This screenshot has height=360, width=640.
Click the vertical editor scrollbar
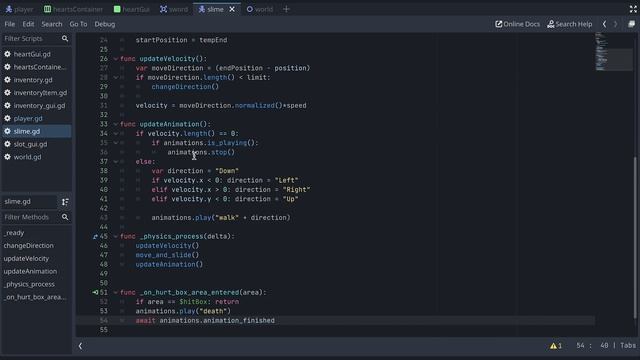pyautogui.click(x=635, y=238)
